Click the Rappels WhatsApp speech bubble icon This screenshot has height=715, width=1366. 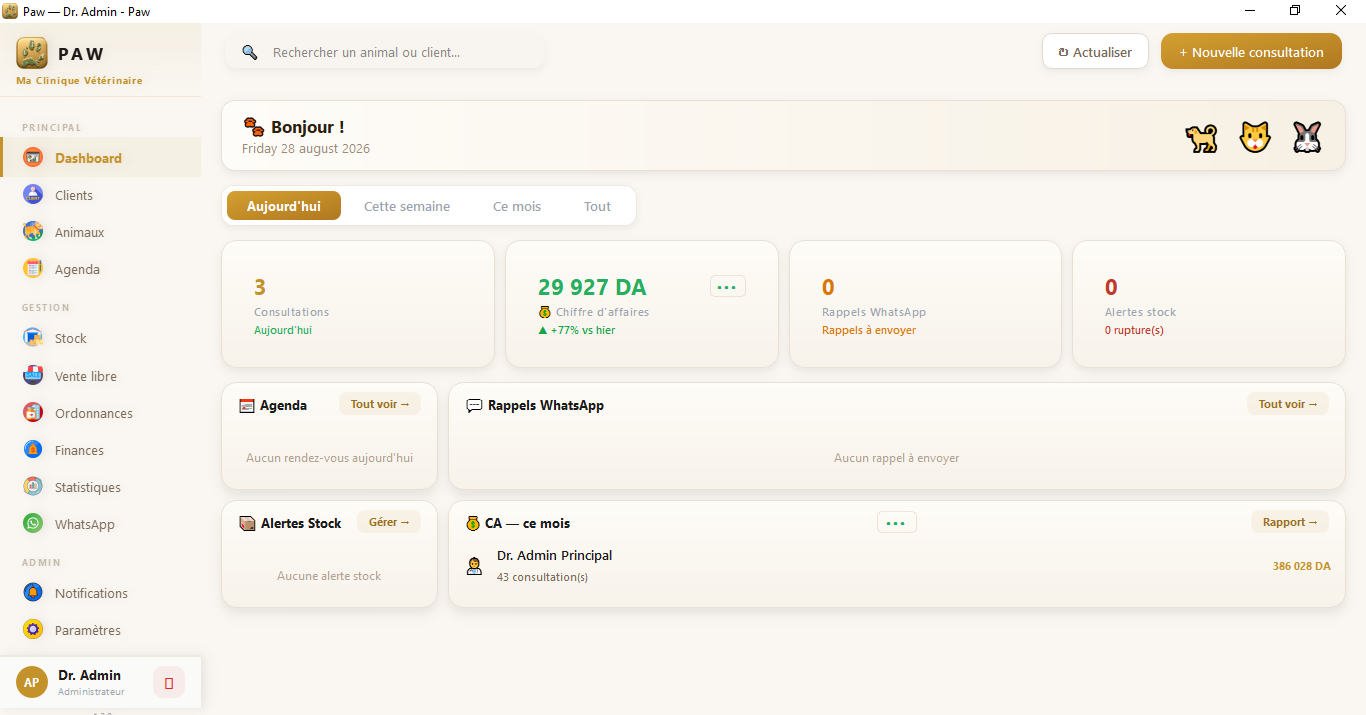[475, 406]
